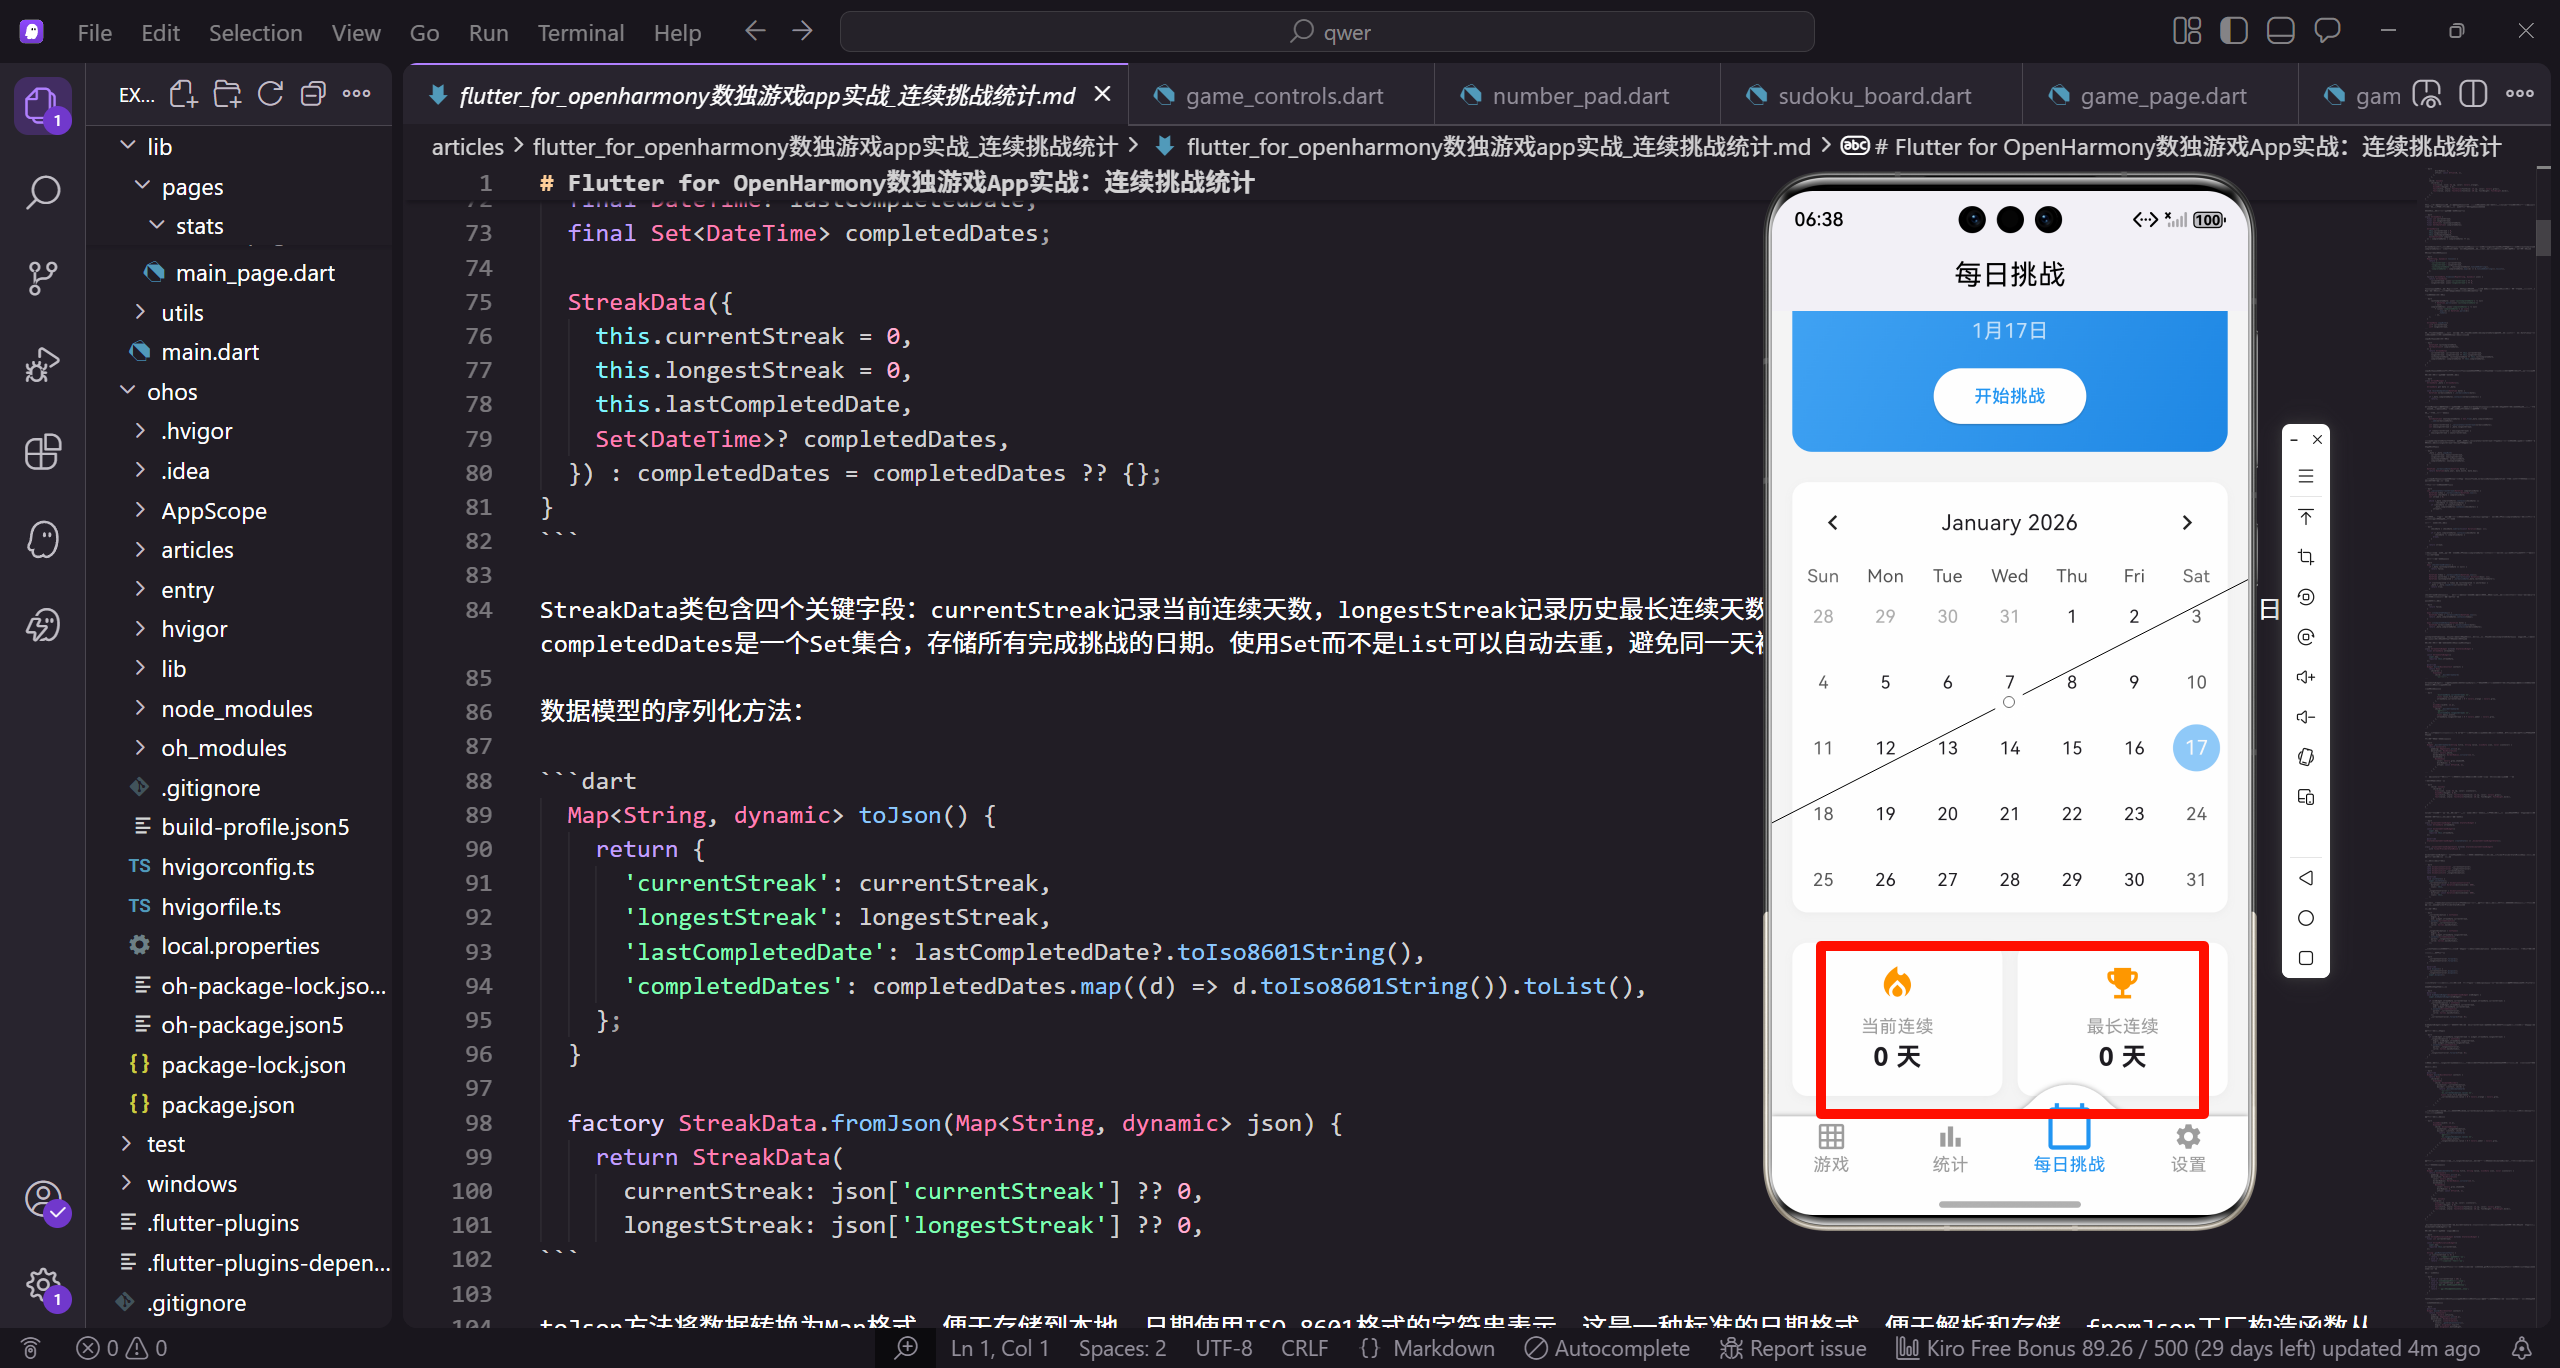Select the screenshot crop tool on phone toolbar
Screen dimensions: 2560x1368
tap(2306, 557)
